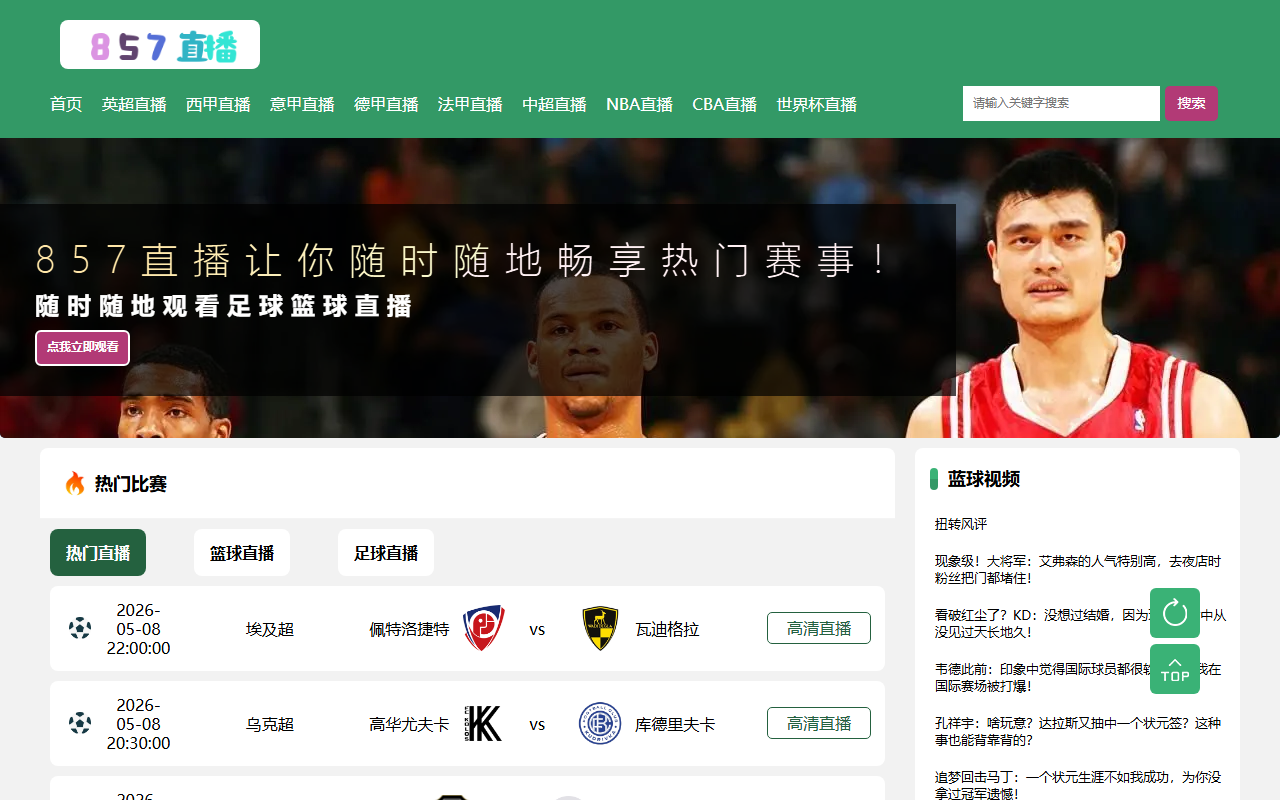
Task: Select the 热门直播 tab
Action: click(98, 552)
